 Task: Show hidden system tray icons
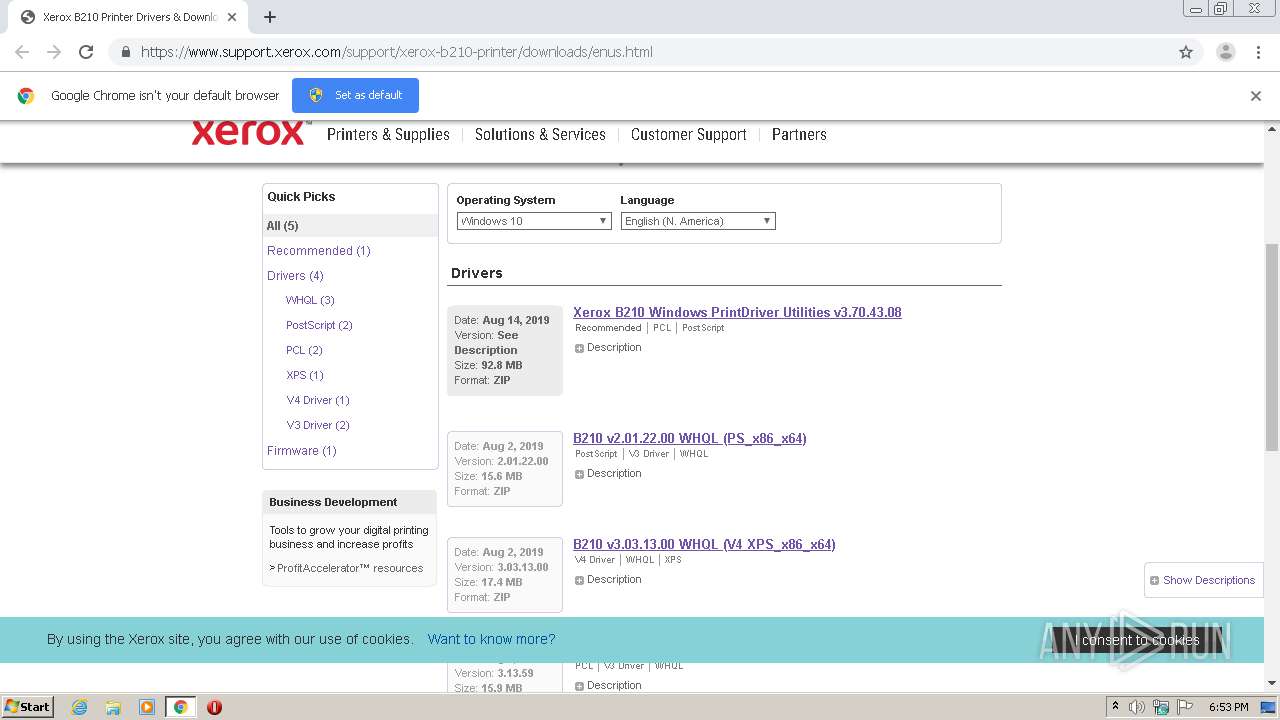coord(1115,707)
